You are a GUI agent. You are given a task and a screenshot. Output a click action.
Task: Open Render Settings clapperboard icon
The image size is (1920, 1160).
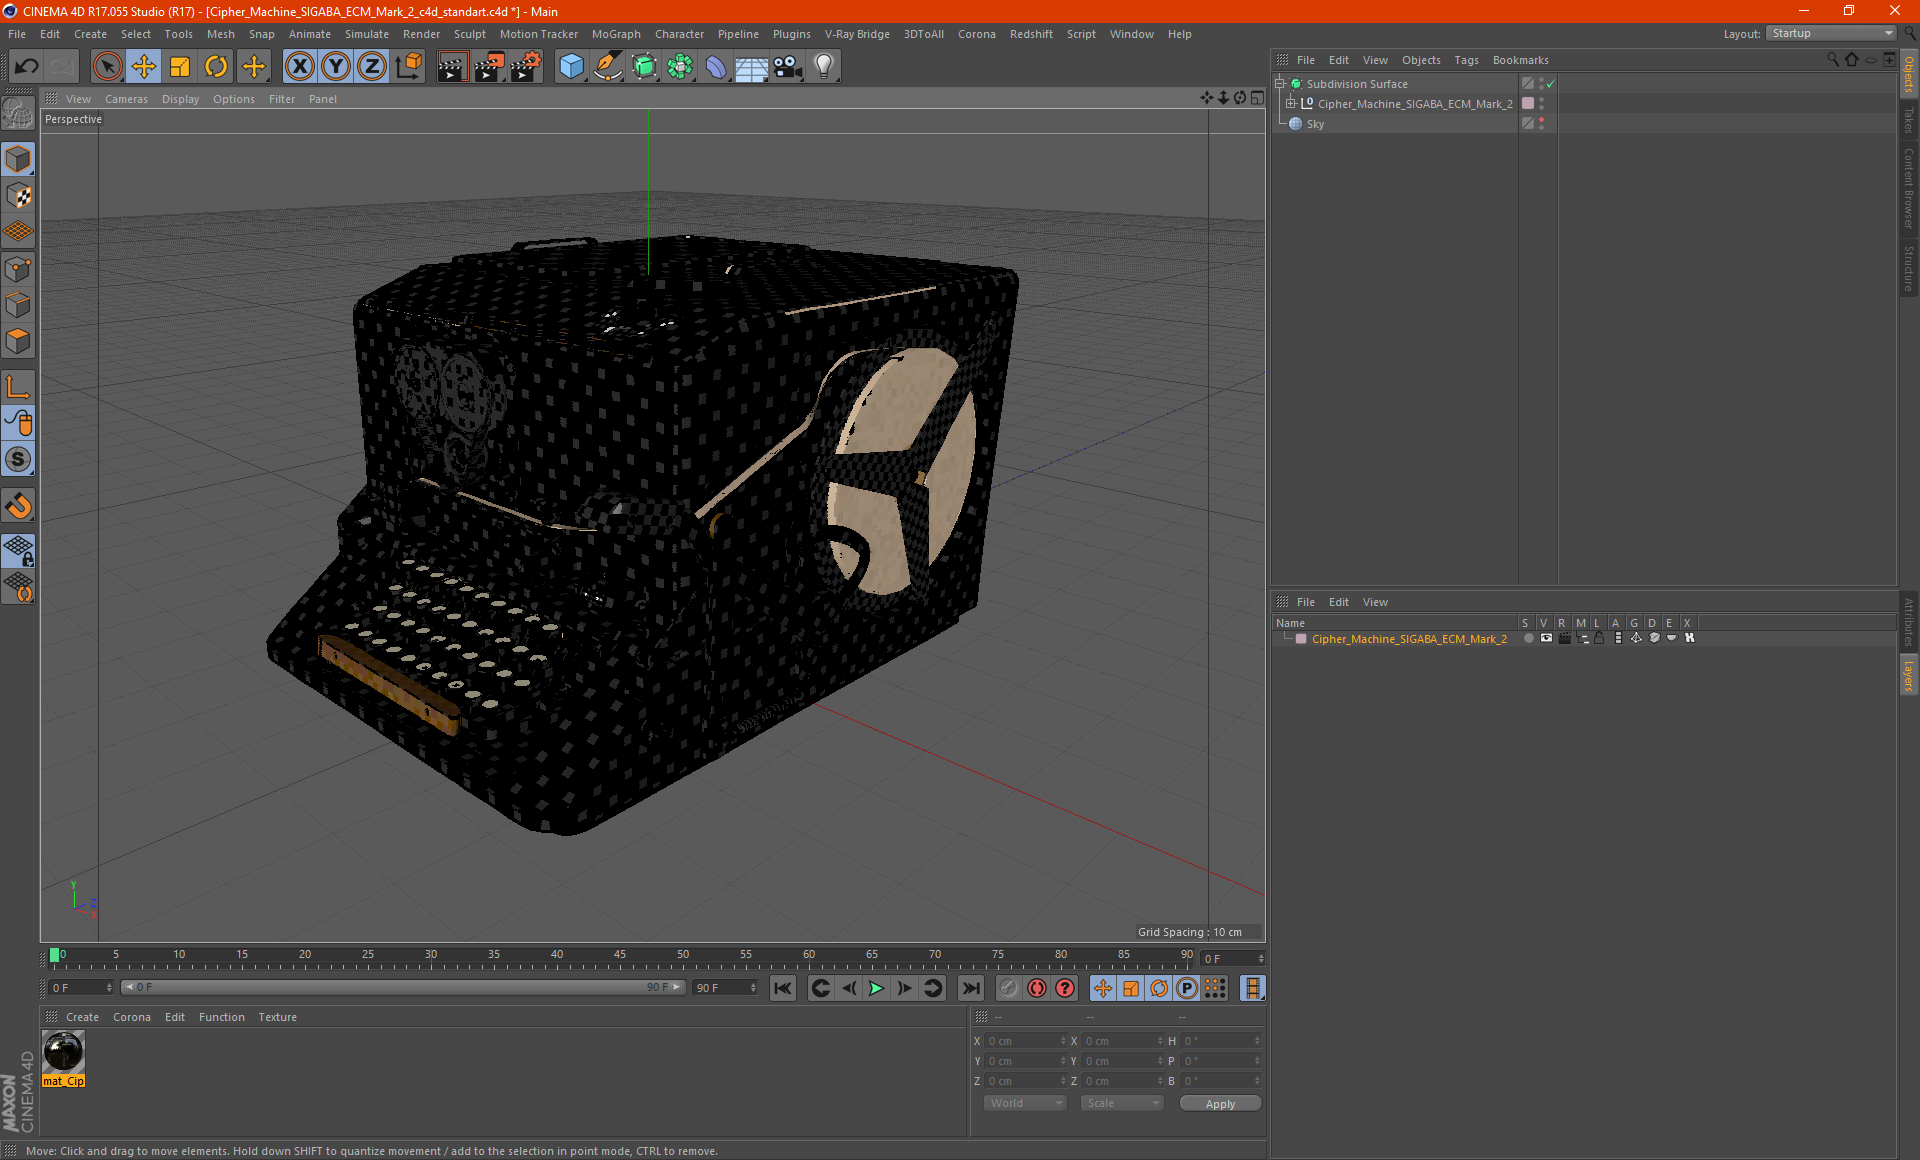[525, 67]
